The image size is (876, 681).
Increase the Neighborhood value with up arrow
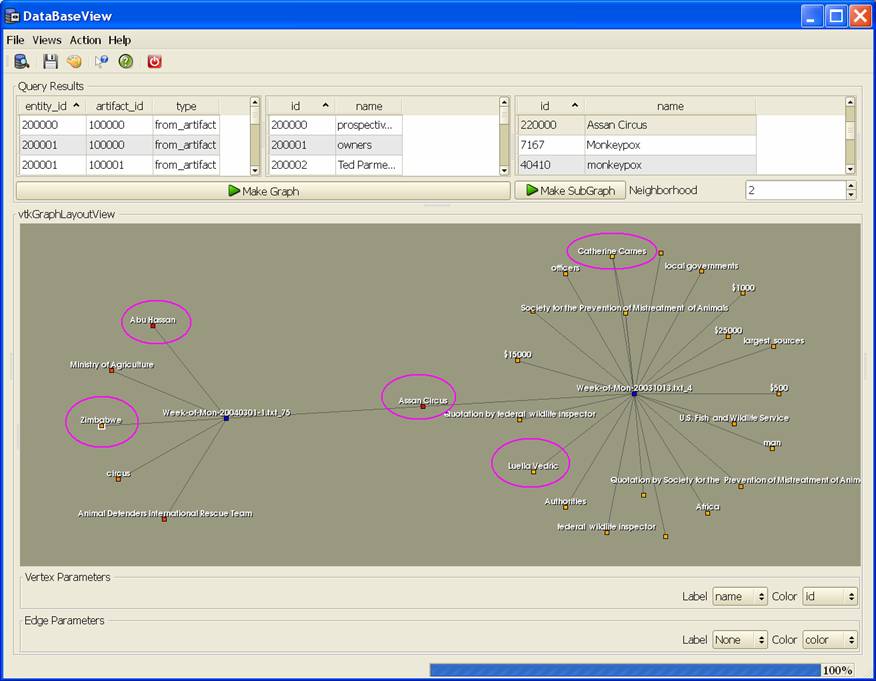tap(851, 185)
